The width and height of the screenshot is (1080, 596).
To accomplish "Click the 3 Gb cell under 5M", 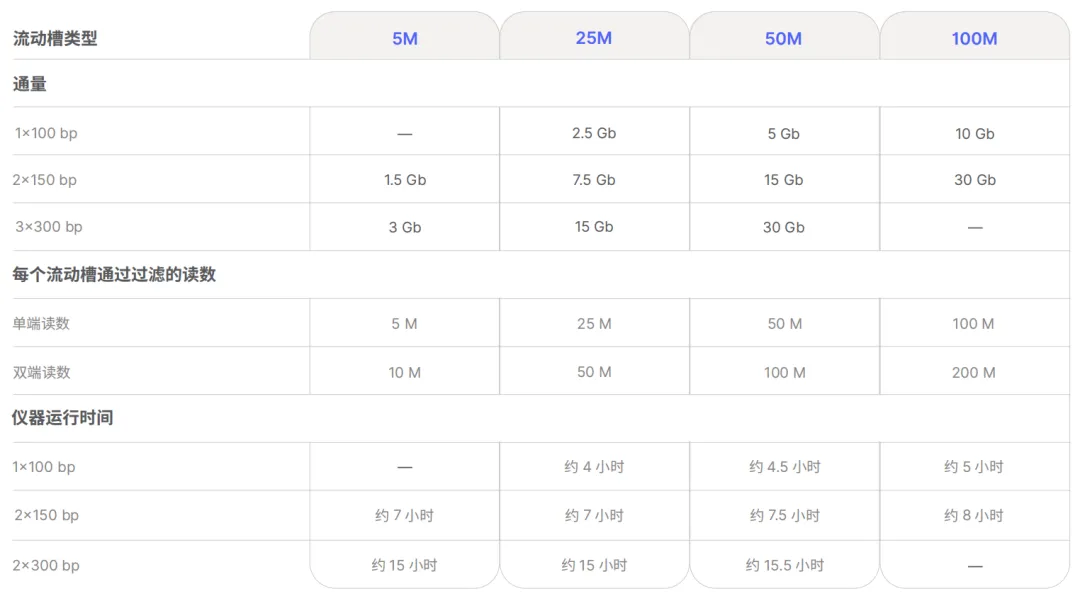I will point(404,228).
